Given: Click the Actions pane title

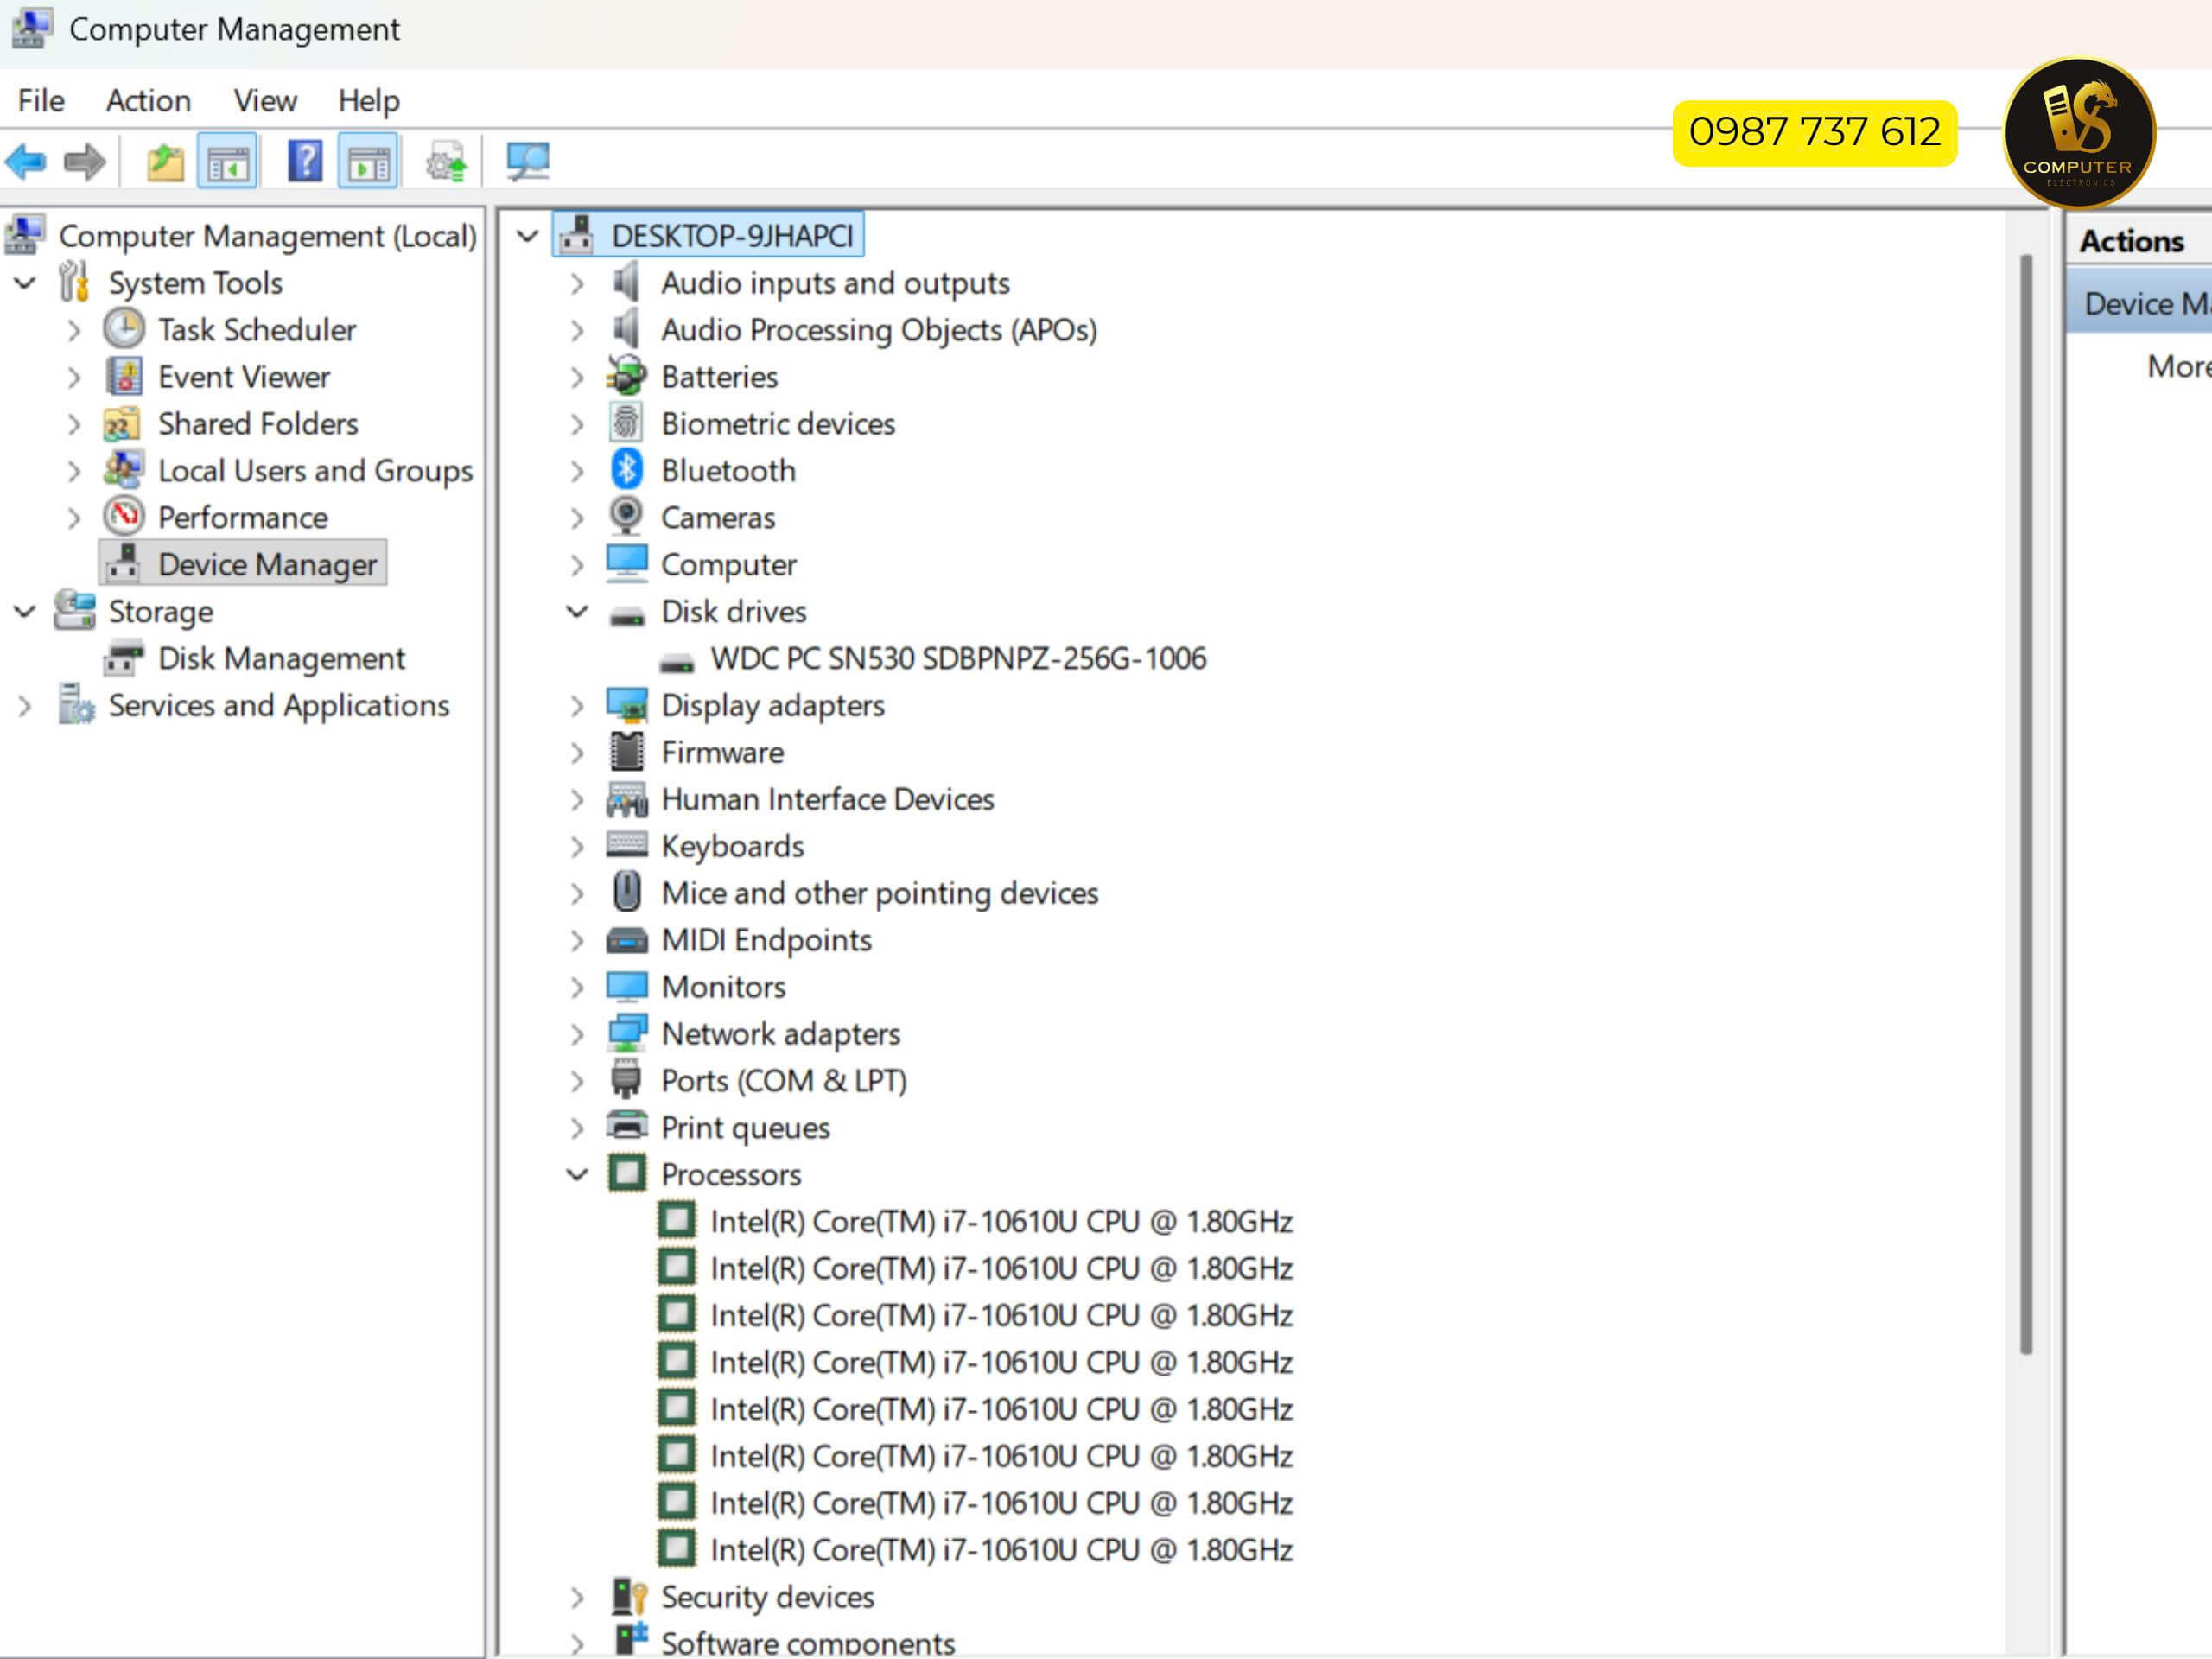Looking at the screenshot, I should pos(2132,241).
